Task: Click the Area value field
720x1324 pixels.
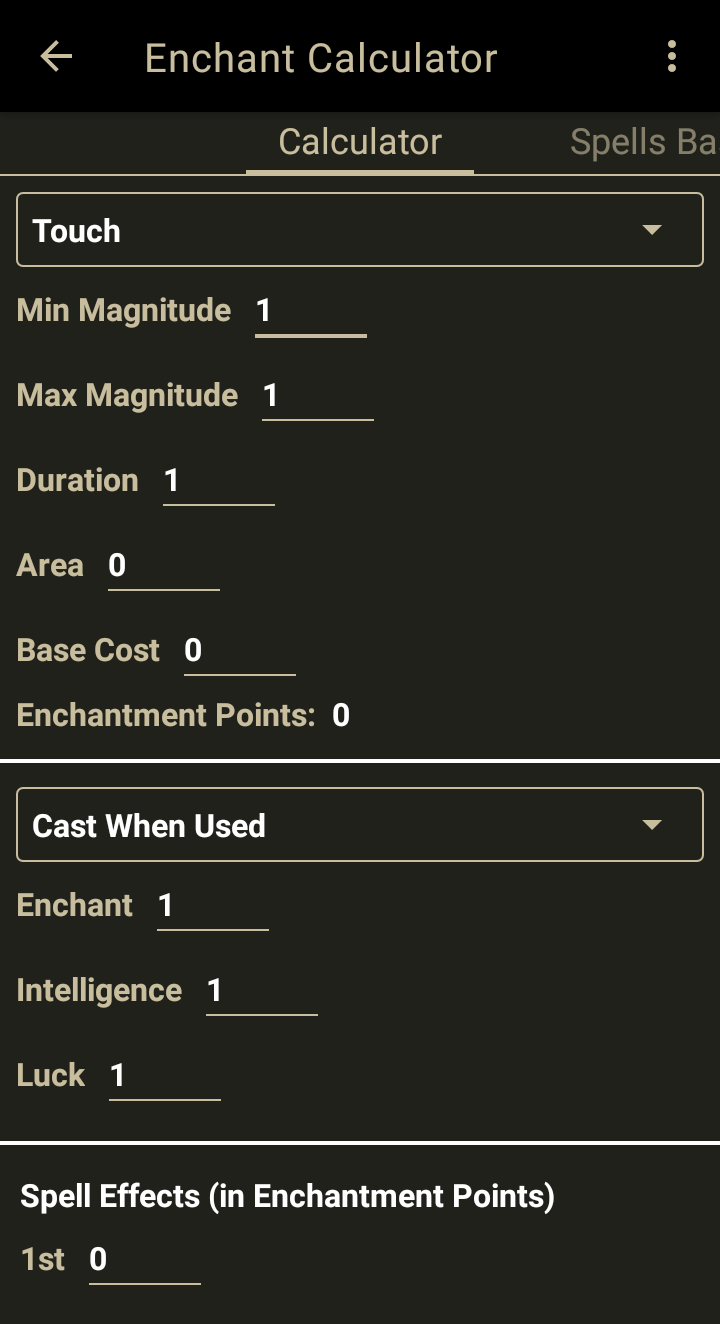Action: (163, 566)
